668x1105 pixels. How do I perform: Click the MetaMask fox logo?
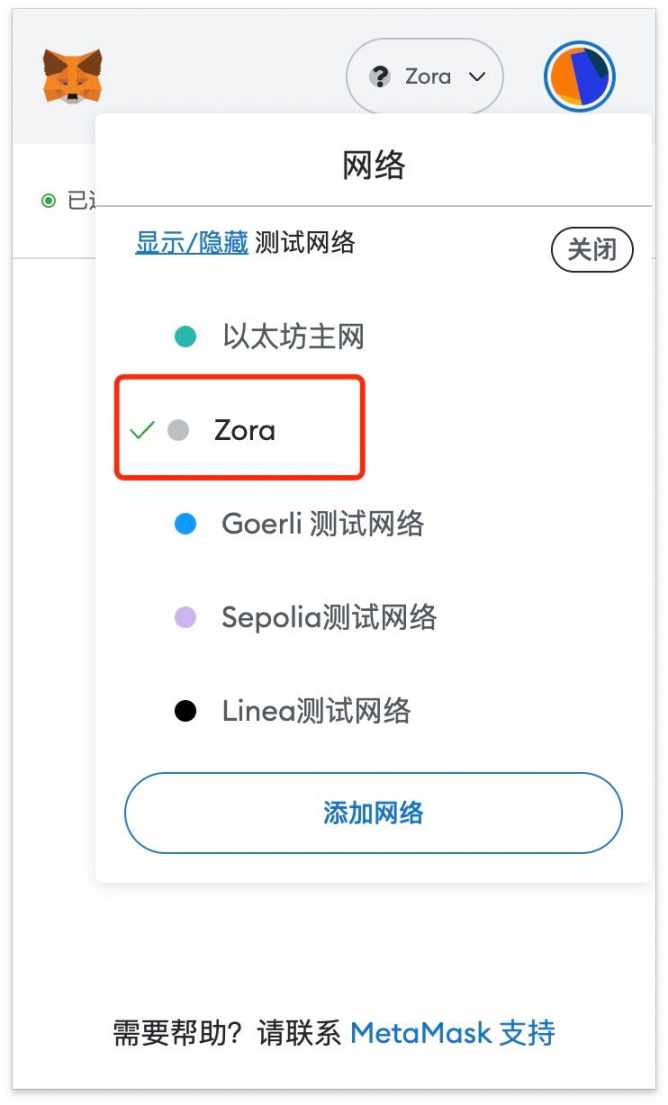pyautogui.click(x=72, y=76)
